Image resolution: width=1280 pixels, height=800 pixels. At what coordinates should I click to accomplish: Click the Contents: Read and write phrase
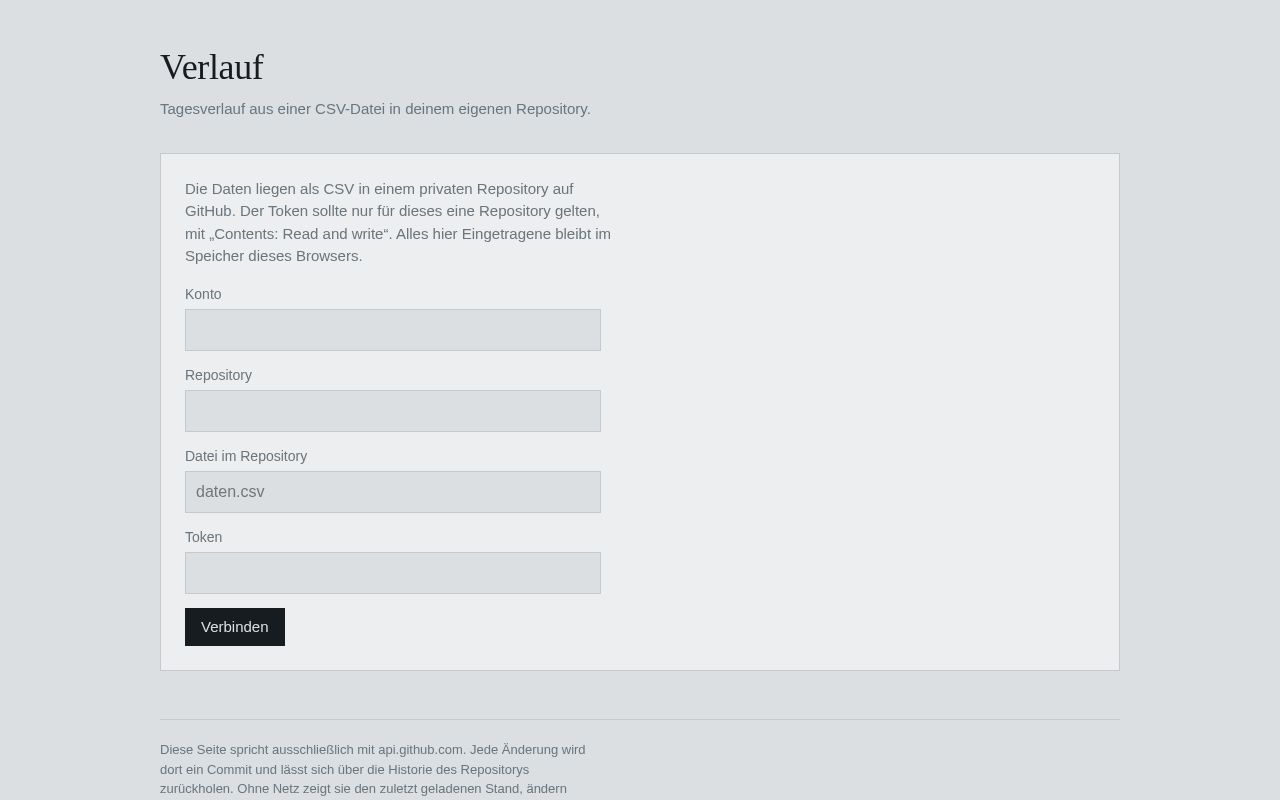click(299, 234)
